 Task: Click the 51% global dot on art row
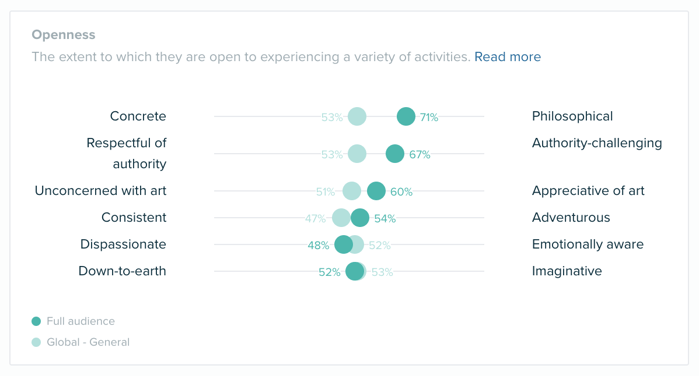click(x=352, y=191)
